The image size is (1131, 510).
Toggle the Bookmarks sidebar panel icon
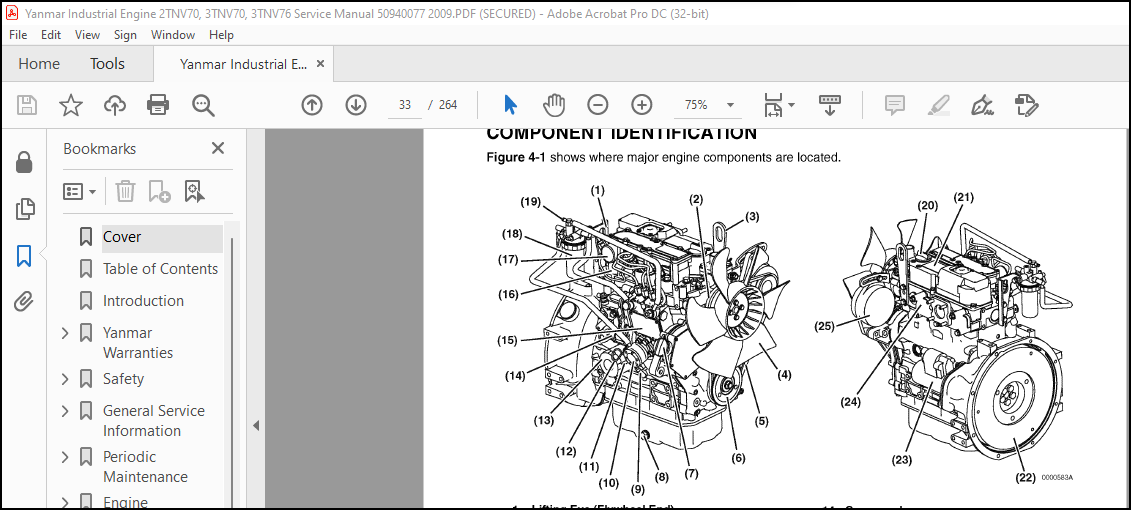[x=24, y=255]
